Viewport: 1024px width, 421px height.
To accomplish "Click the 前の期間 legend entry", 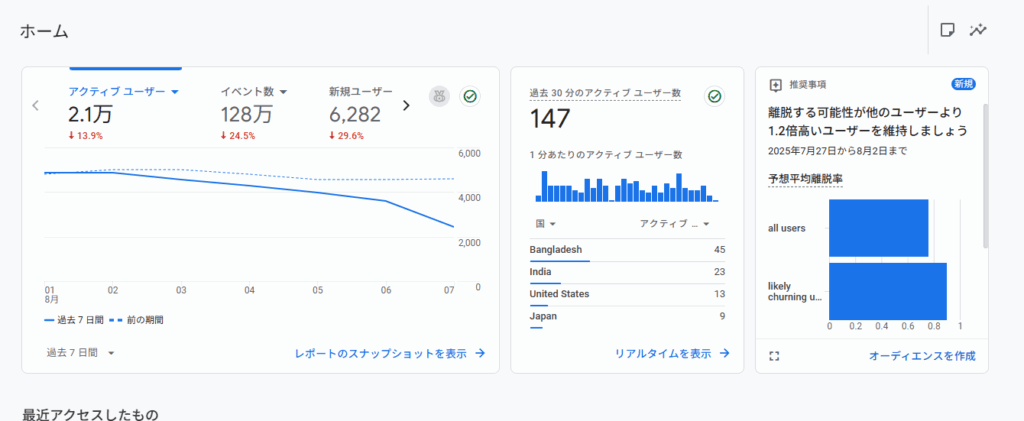I will [x=136, y=320].
